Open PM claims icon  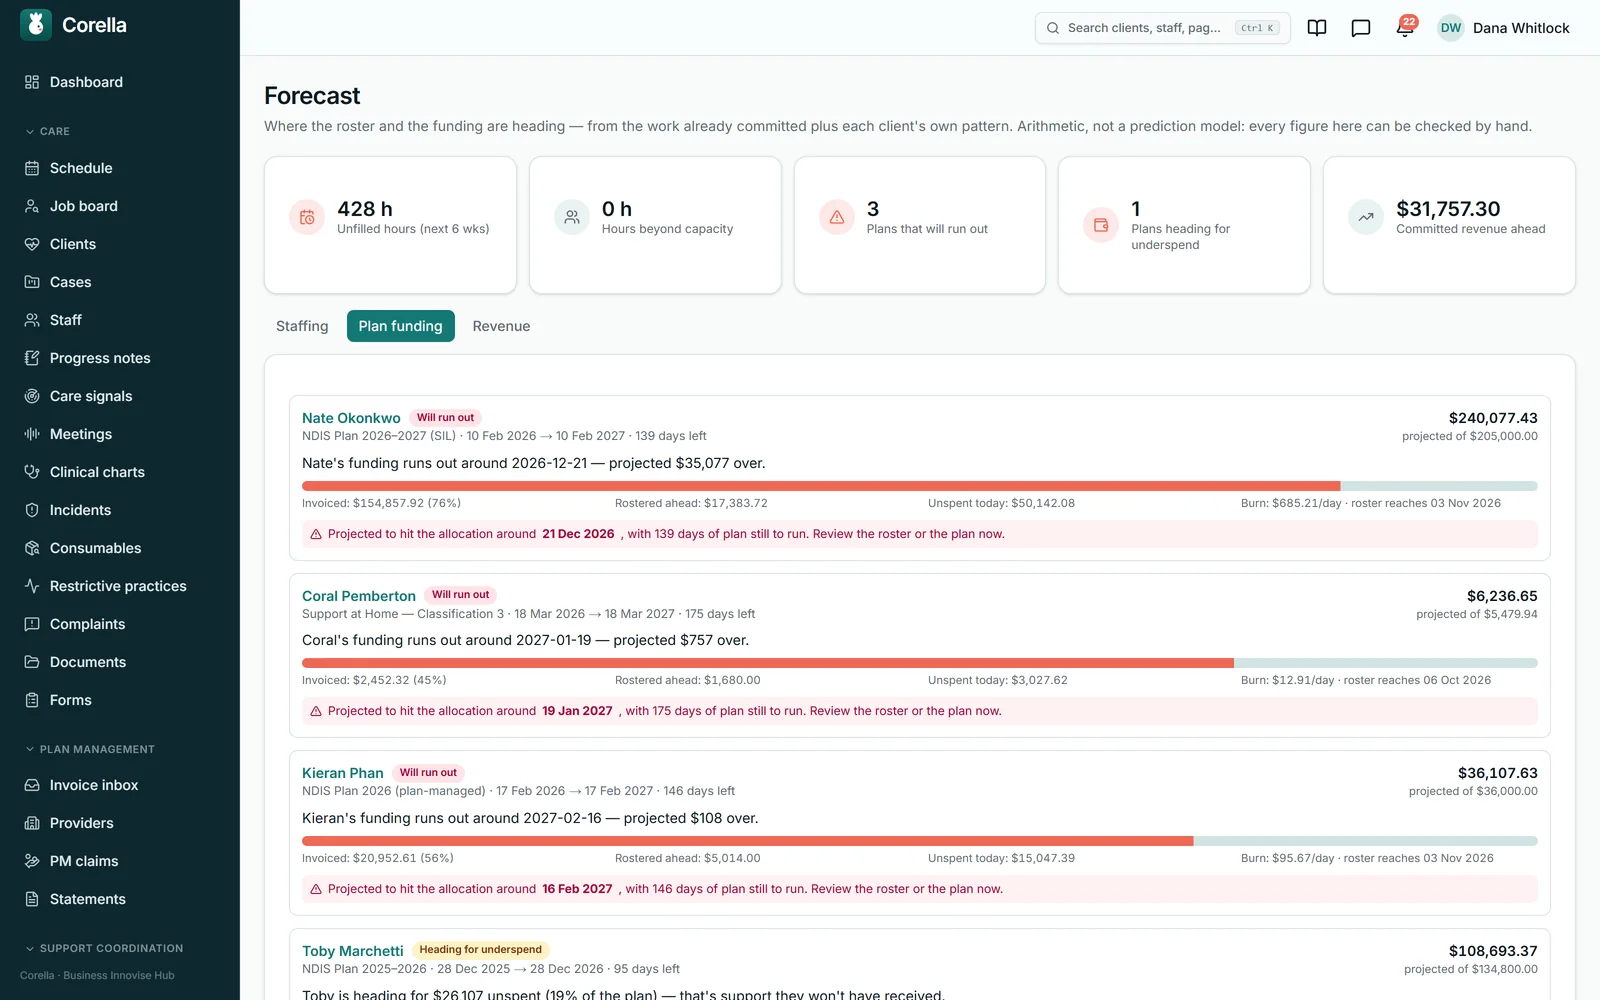coord(32,861)
